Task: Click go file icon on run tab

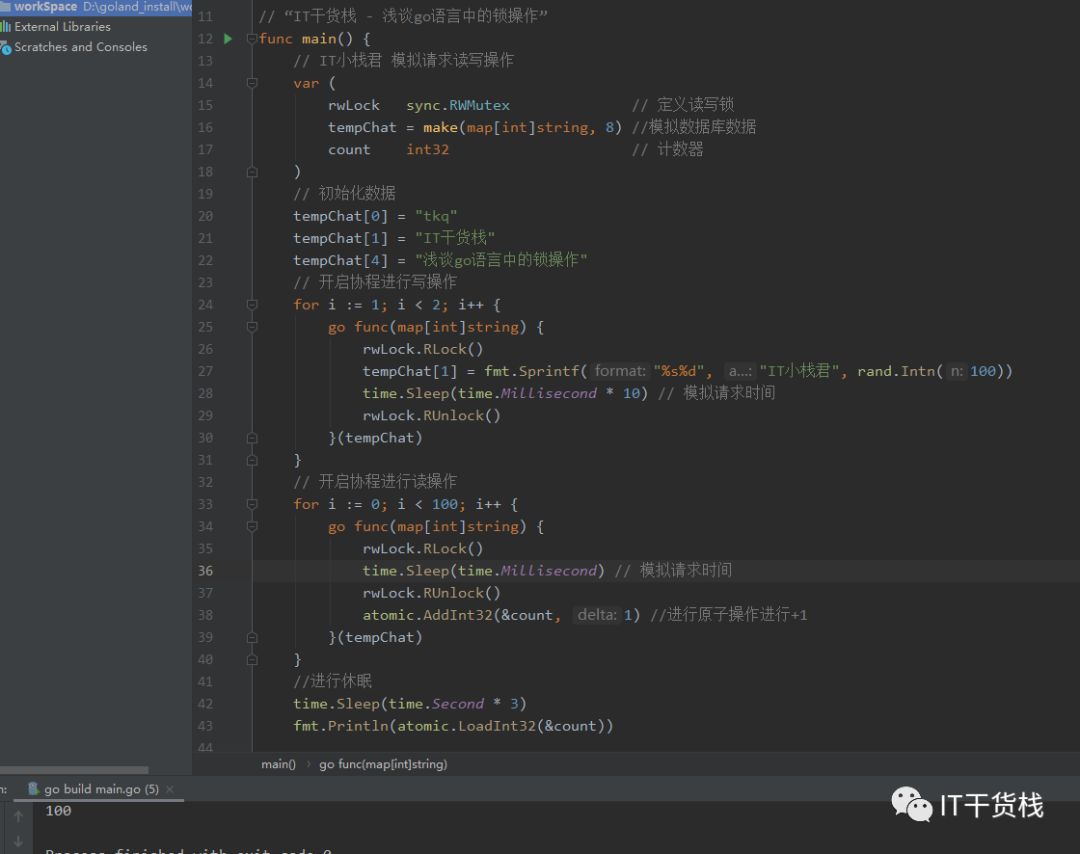Action: [33, 789]
